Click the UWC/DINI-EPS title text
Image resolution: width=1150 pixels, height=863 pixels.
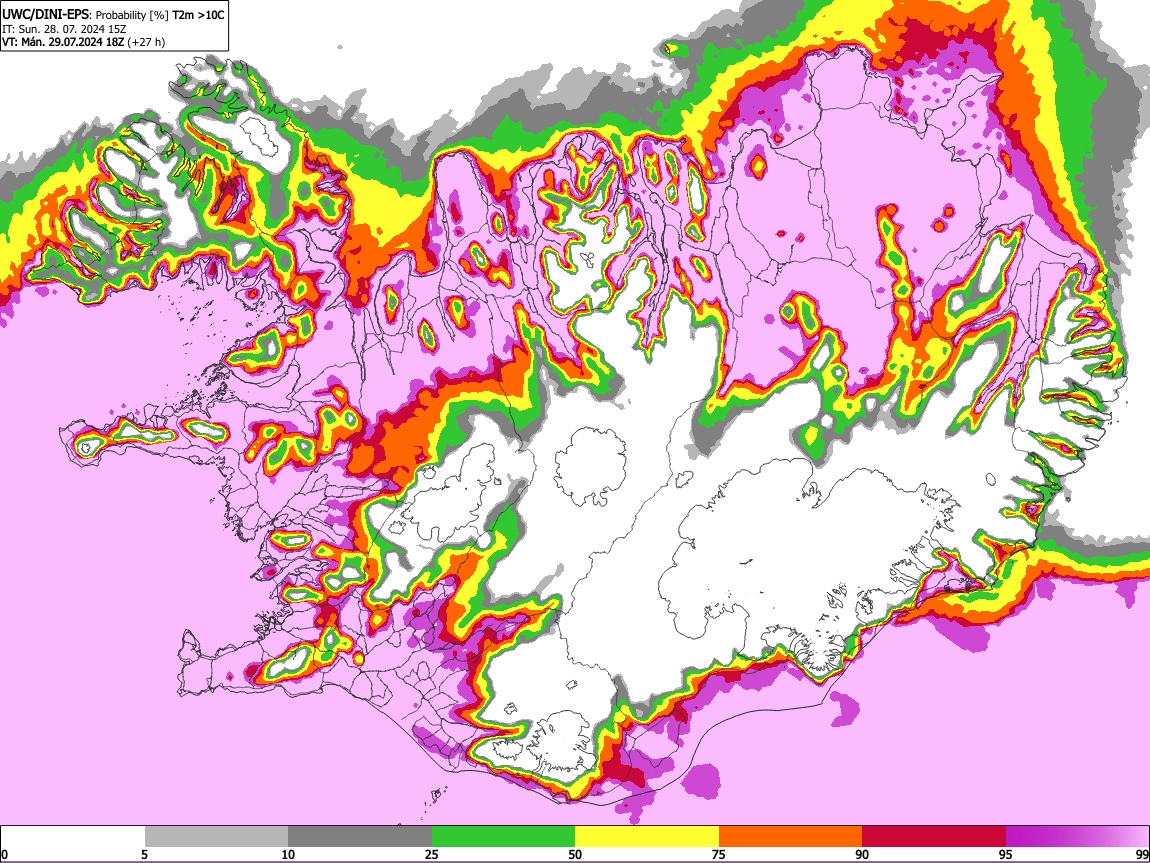tap(47, 15)
